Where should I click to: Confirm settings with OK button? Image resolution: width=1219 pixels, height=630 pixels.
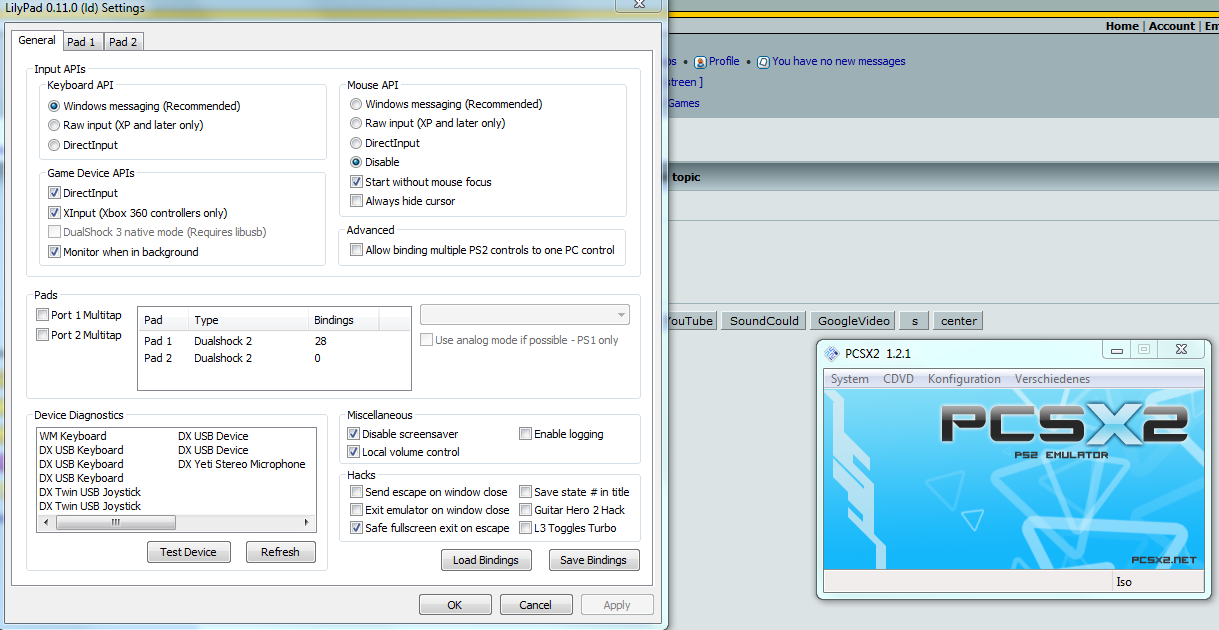[455, 605]
